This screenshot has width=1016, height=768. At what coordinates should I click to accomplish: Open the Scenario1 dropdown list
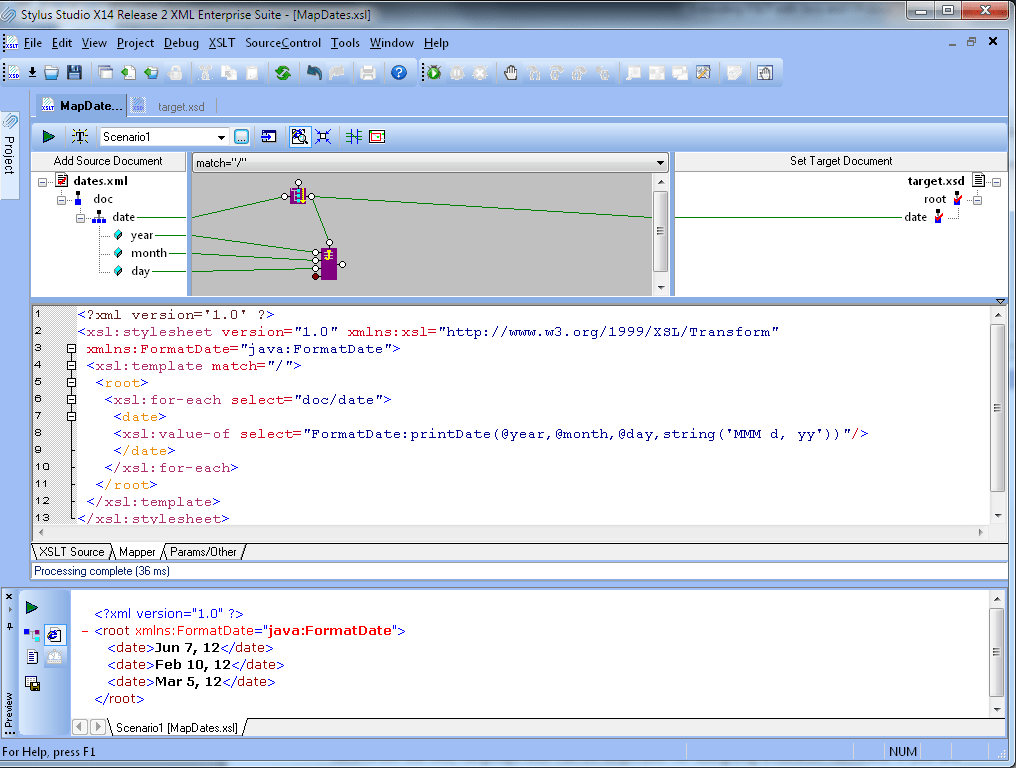221,136
